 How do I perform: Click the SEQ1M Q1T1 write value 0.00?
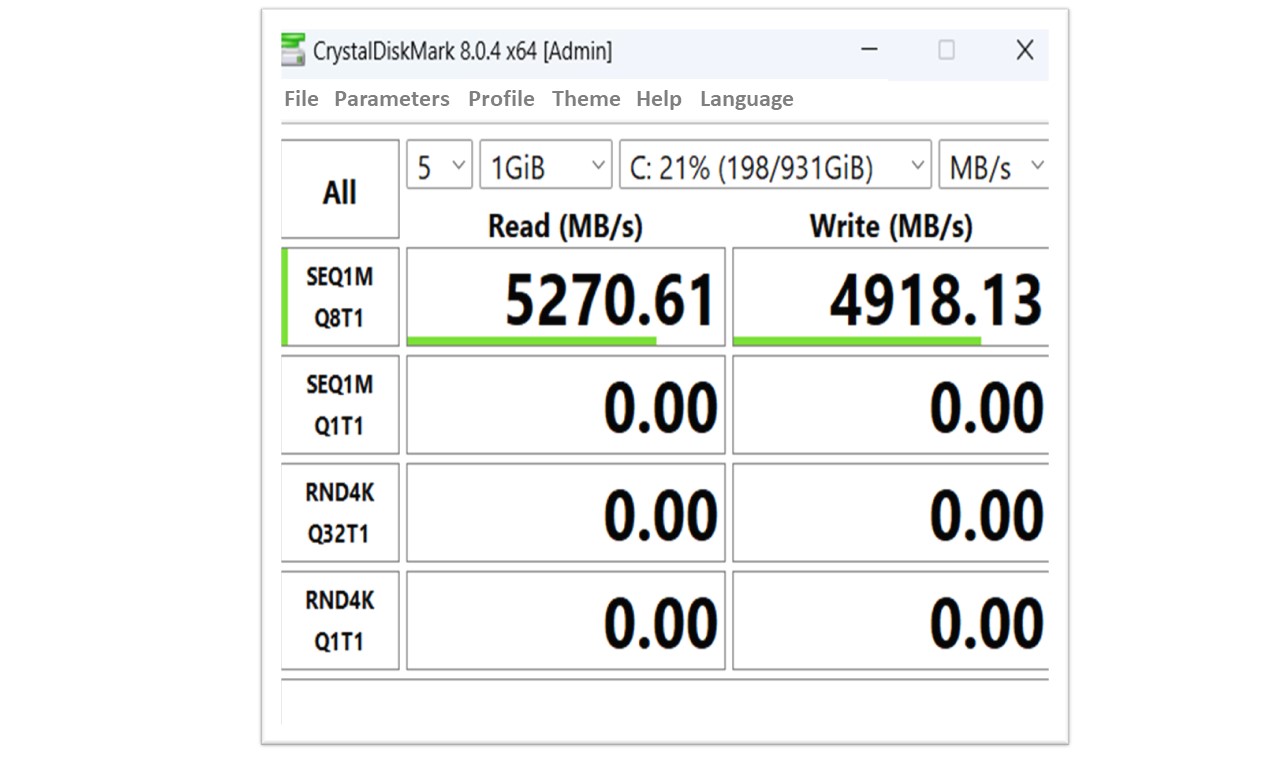891,405
